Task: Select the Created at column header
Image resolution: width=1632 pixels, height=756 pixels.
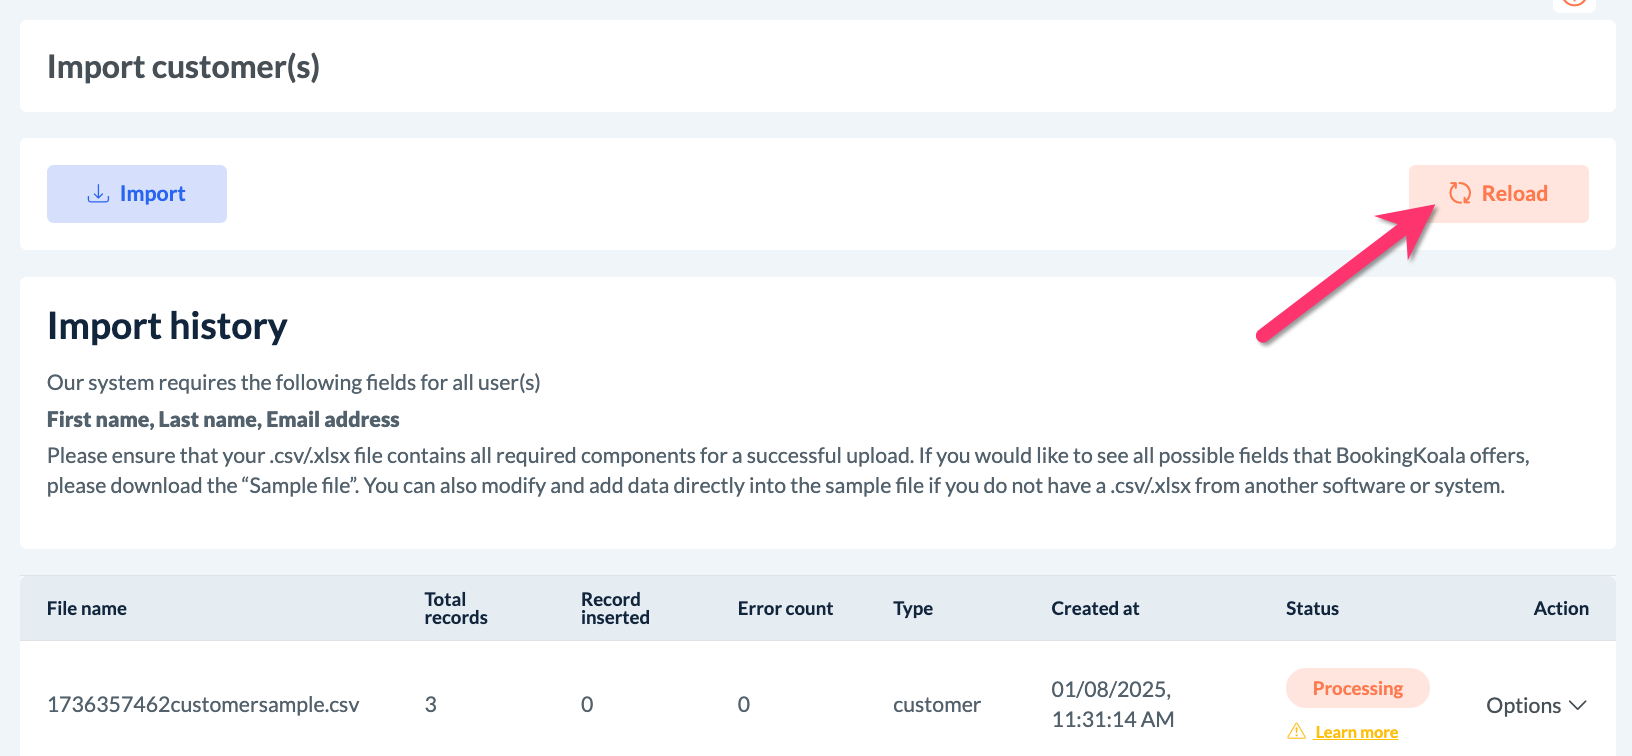Action: [x=1095, y=608]
